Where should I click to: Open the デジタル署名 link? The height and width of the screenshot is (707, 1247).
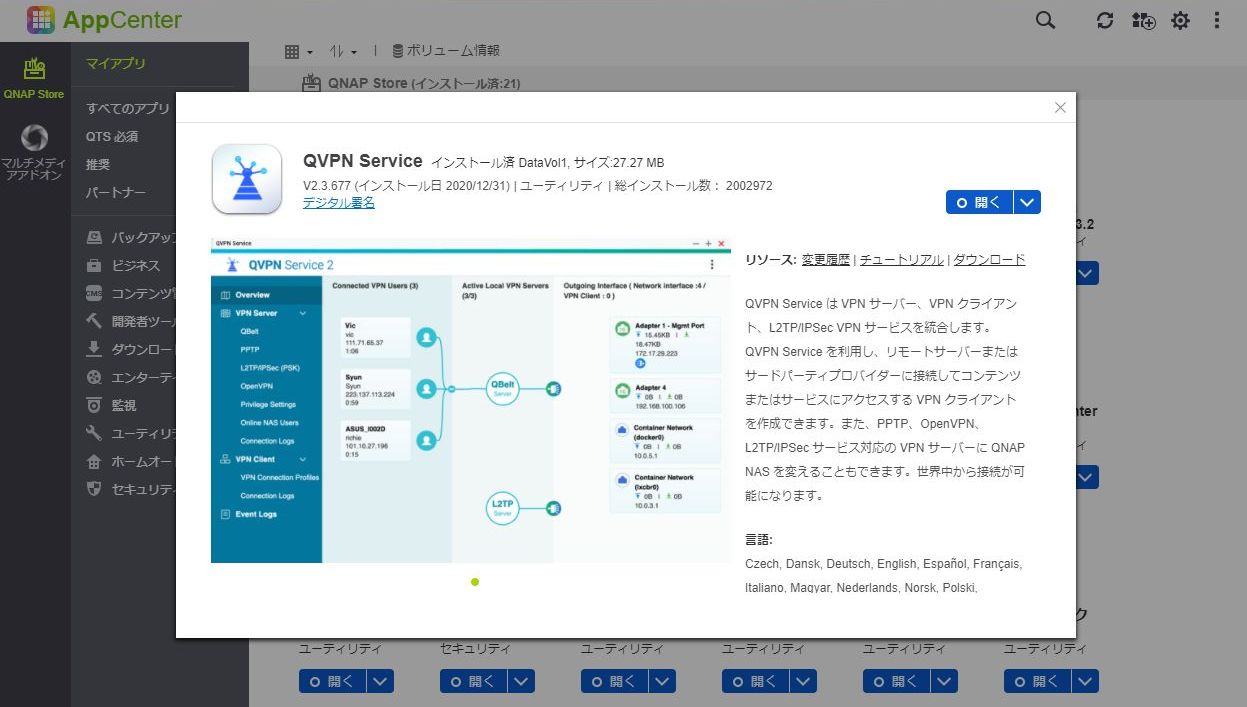coord(339,203)
